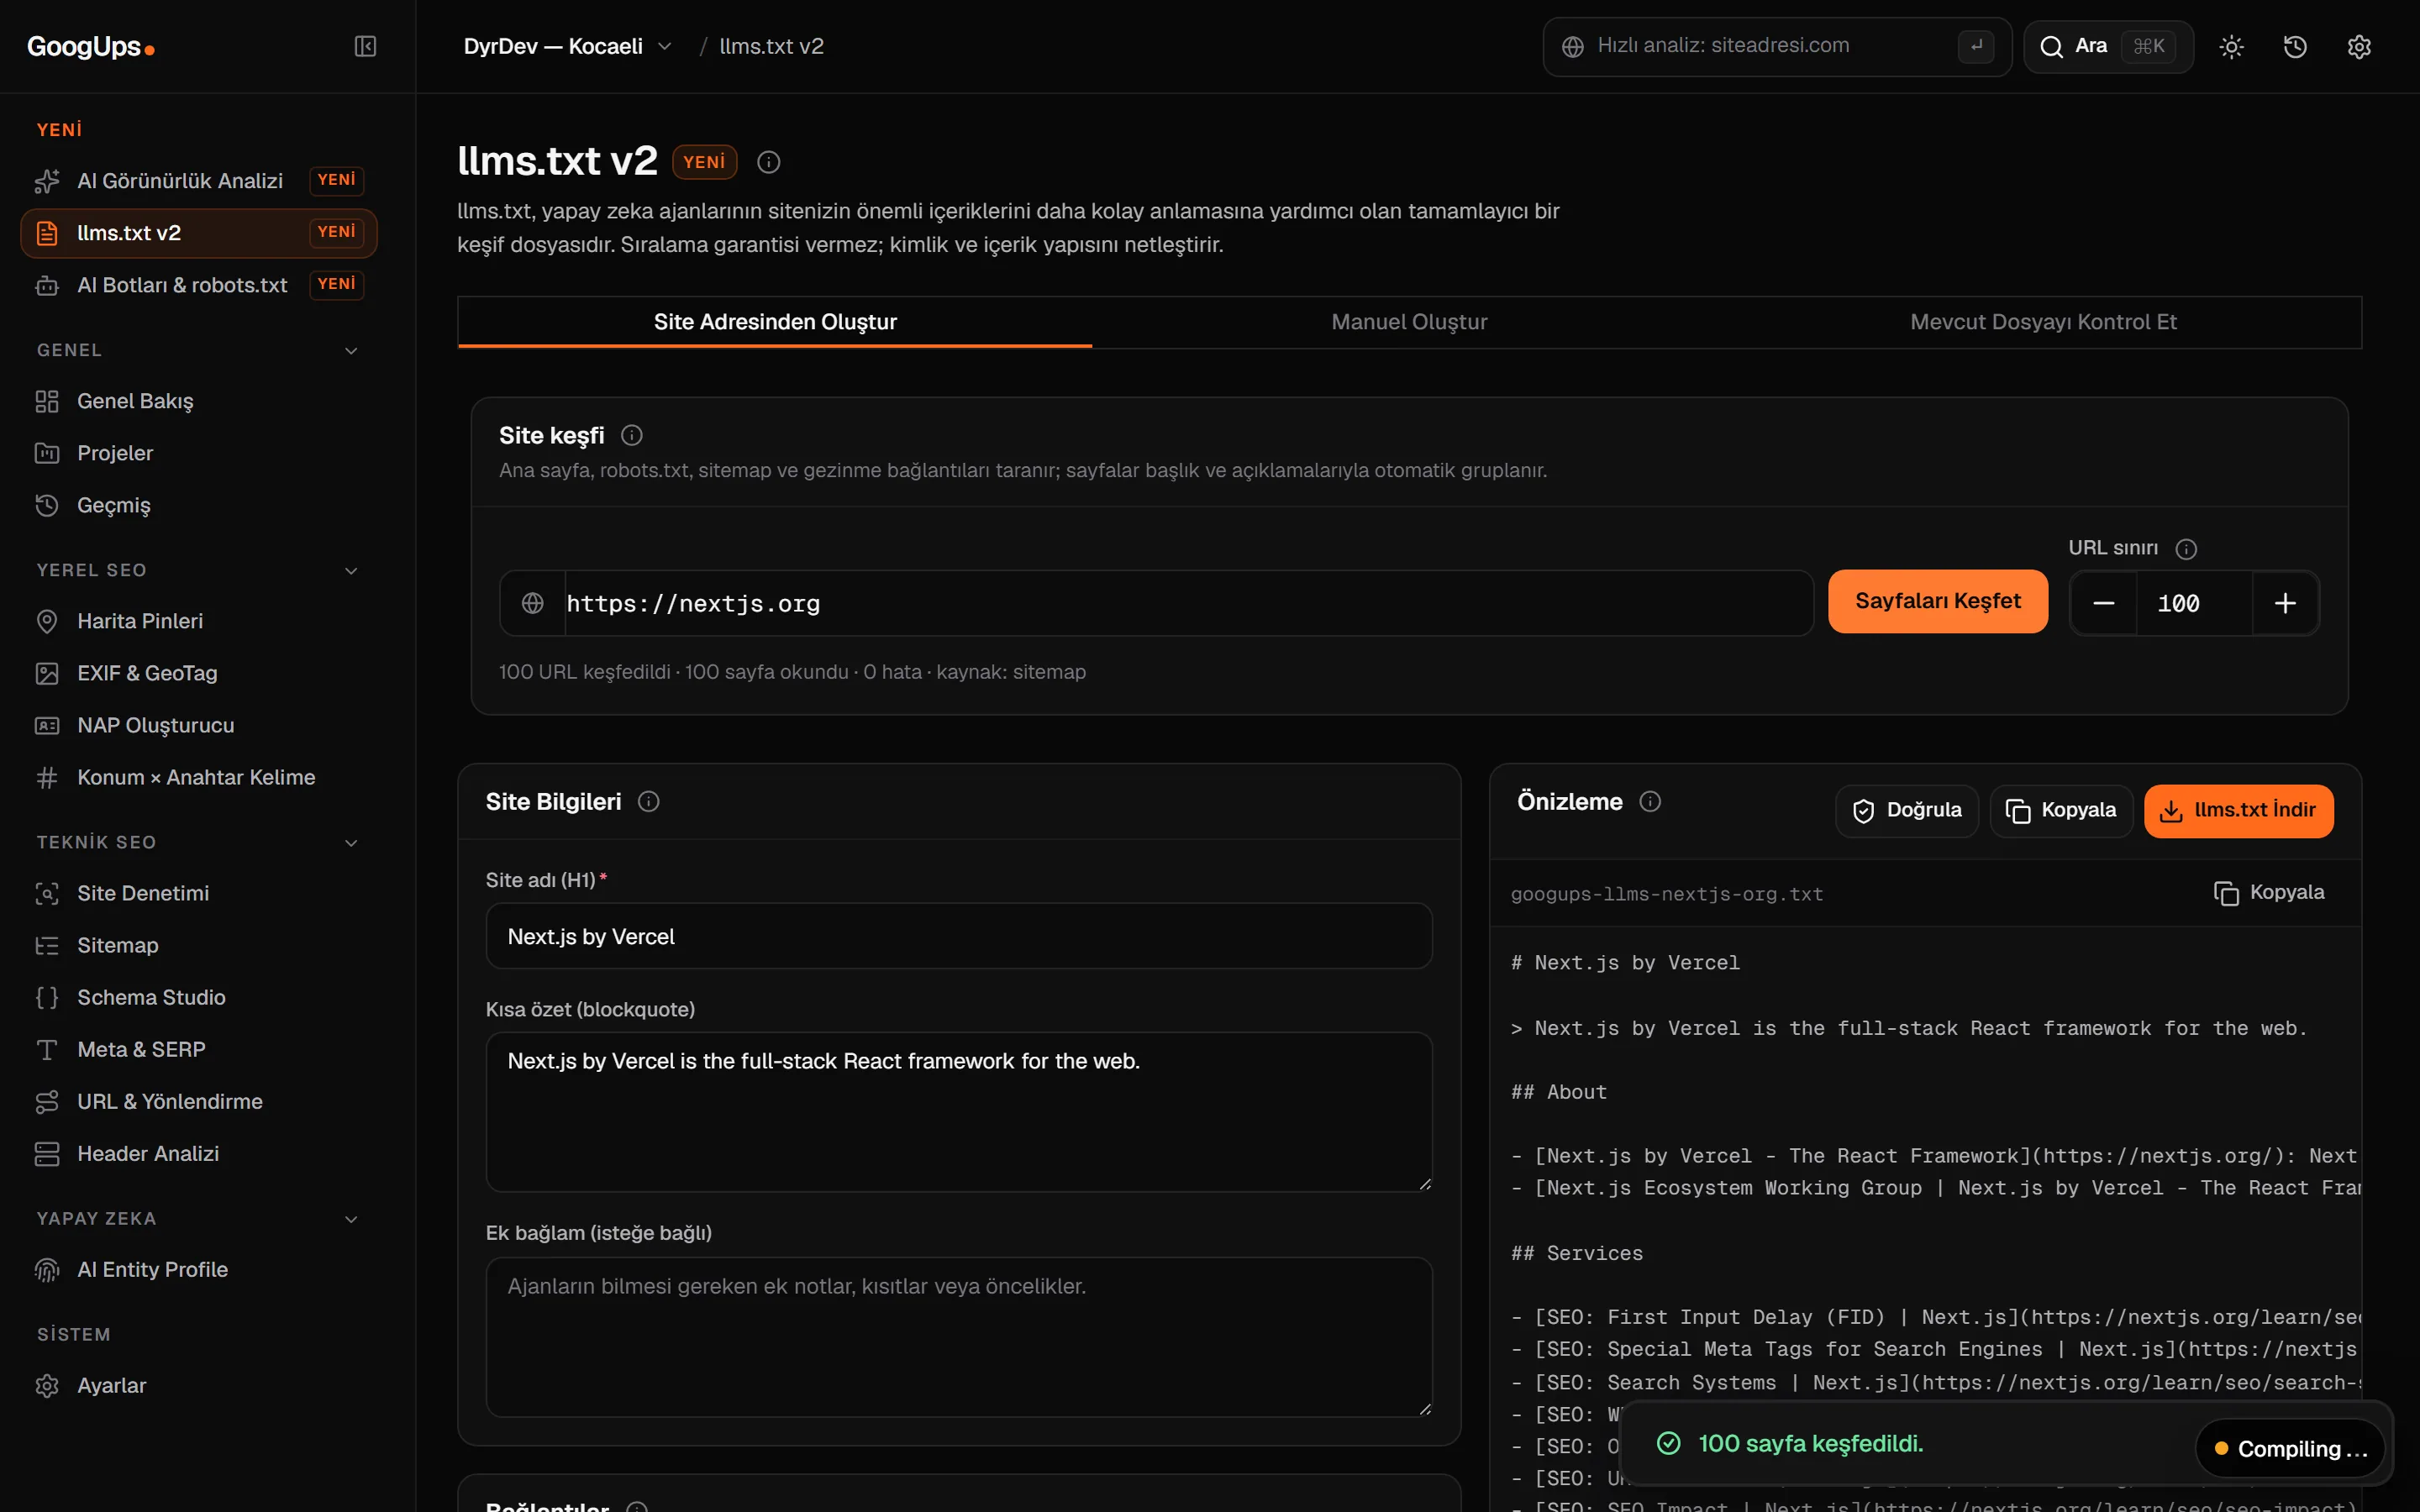Toggle the light theme sun icon
Viewport: 2420px width, 1512px height.
pos(2231,47)
